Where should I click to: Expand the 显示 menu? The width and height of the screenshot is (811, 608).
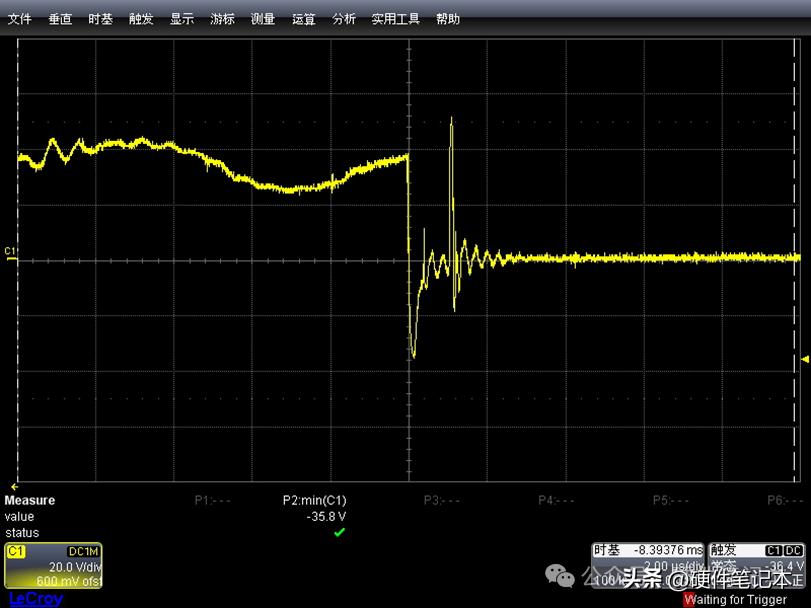point(182,19)
